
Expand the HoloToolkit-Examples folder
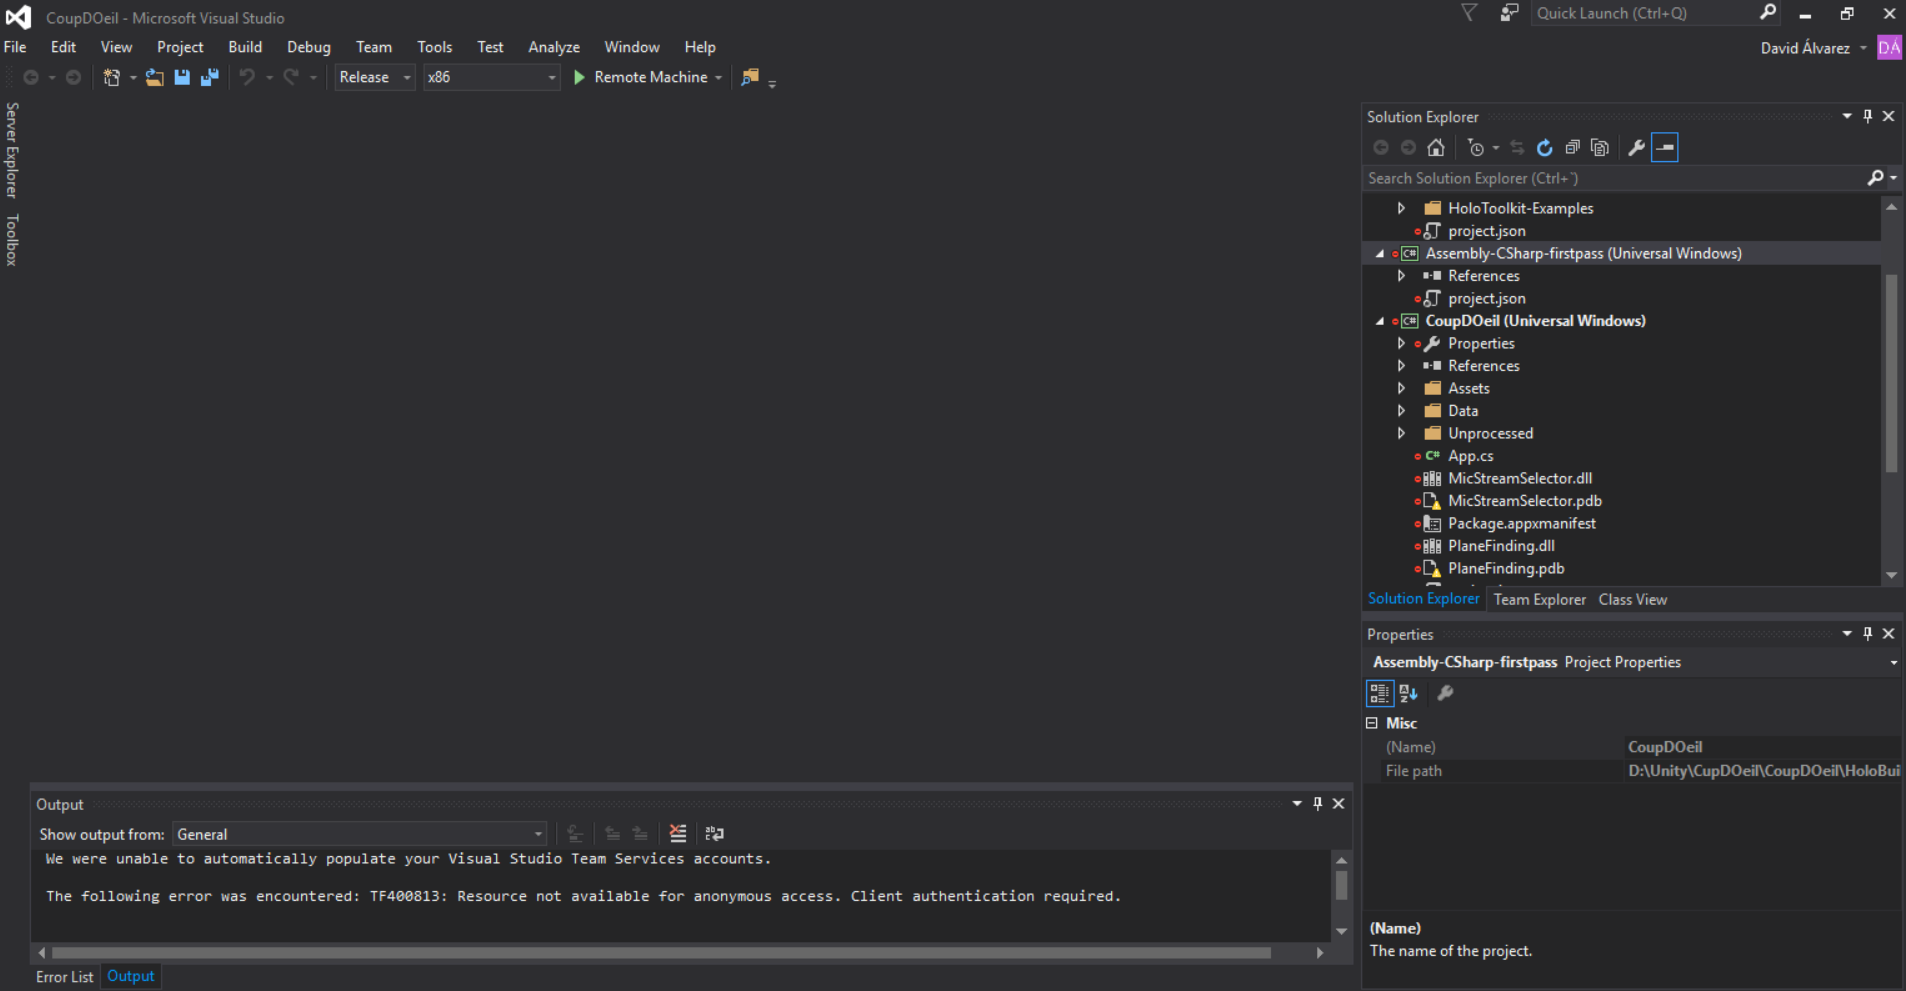[x=1401, y=208]
